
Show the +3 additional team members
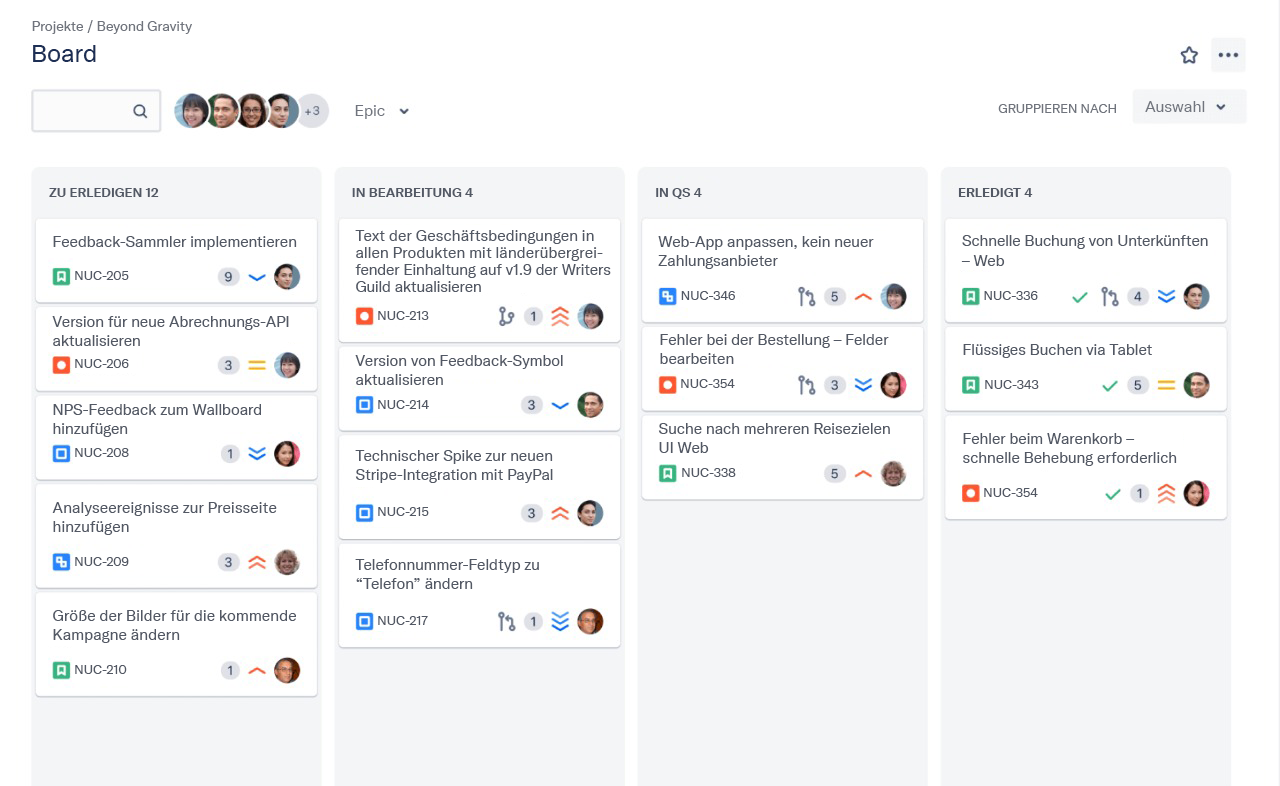[312, 111]
